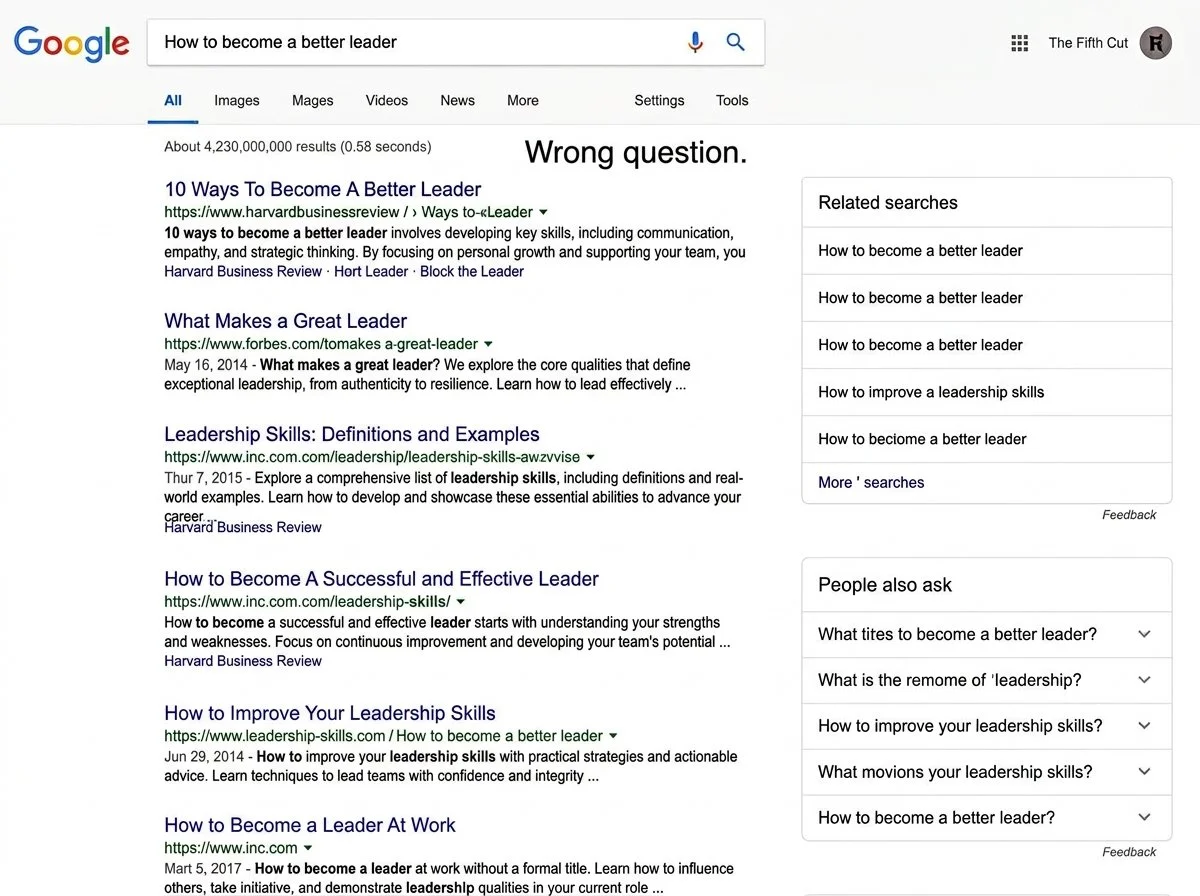Open dropdown arrow next to harvardbusinessreview URL
Viewport: 1200px width, 896px height.
click(543, 212)
